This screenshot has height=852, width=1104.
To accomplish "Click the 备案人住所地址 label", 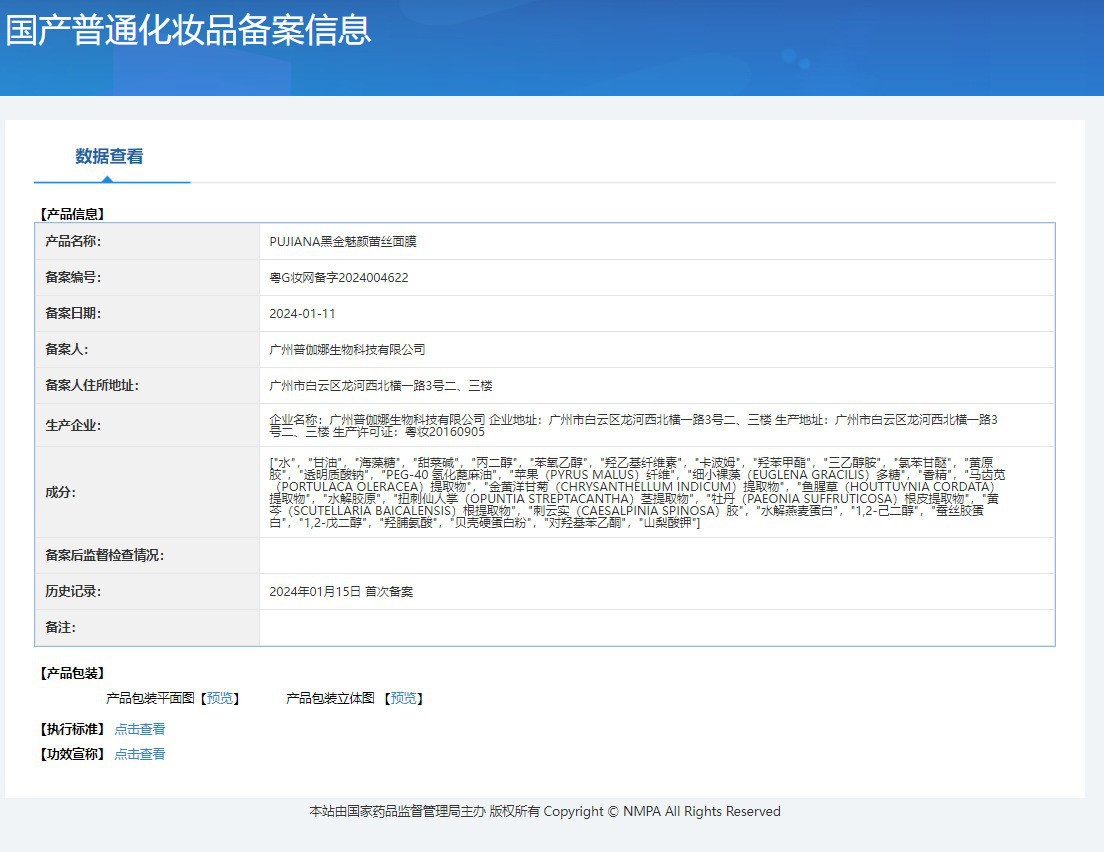I will pos(92,385).
